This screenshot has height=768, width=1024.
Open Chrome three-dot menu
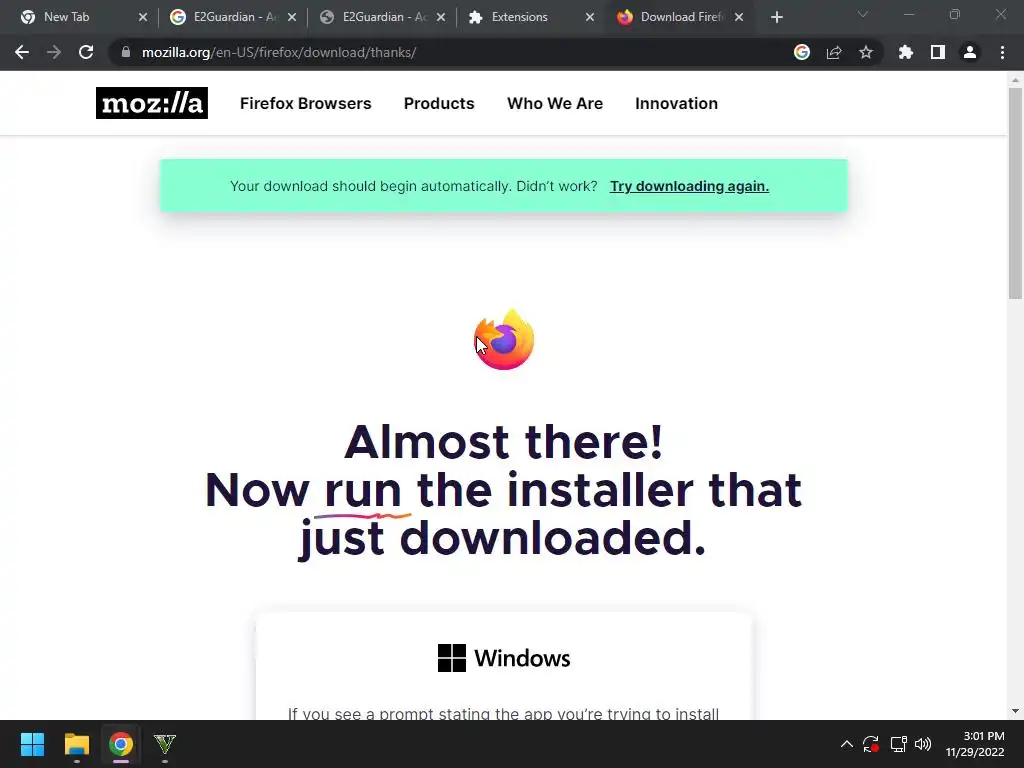click(1002, 52)
